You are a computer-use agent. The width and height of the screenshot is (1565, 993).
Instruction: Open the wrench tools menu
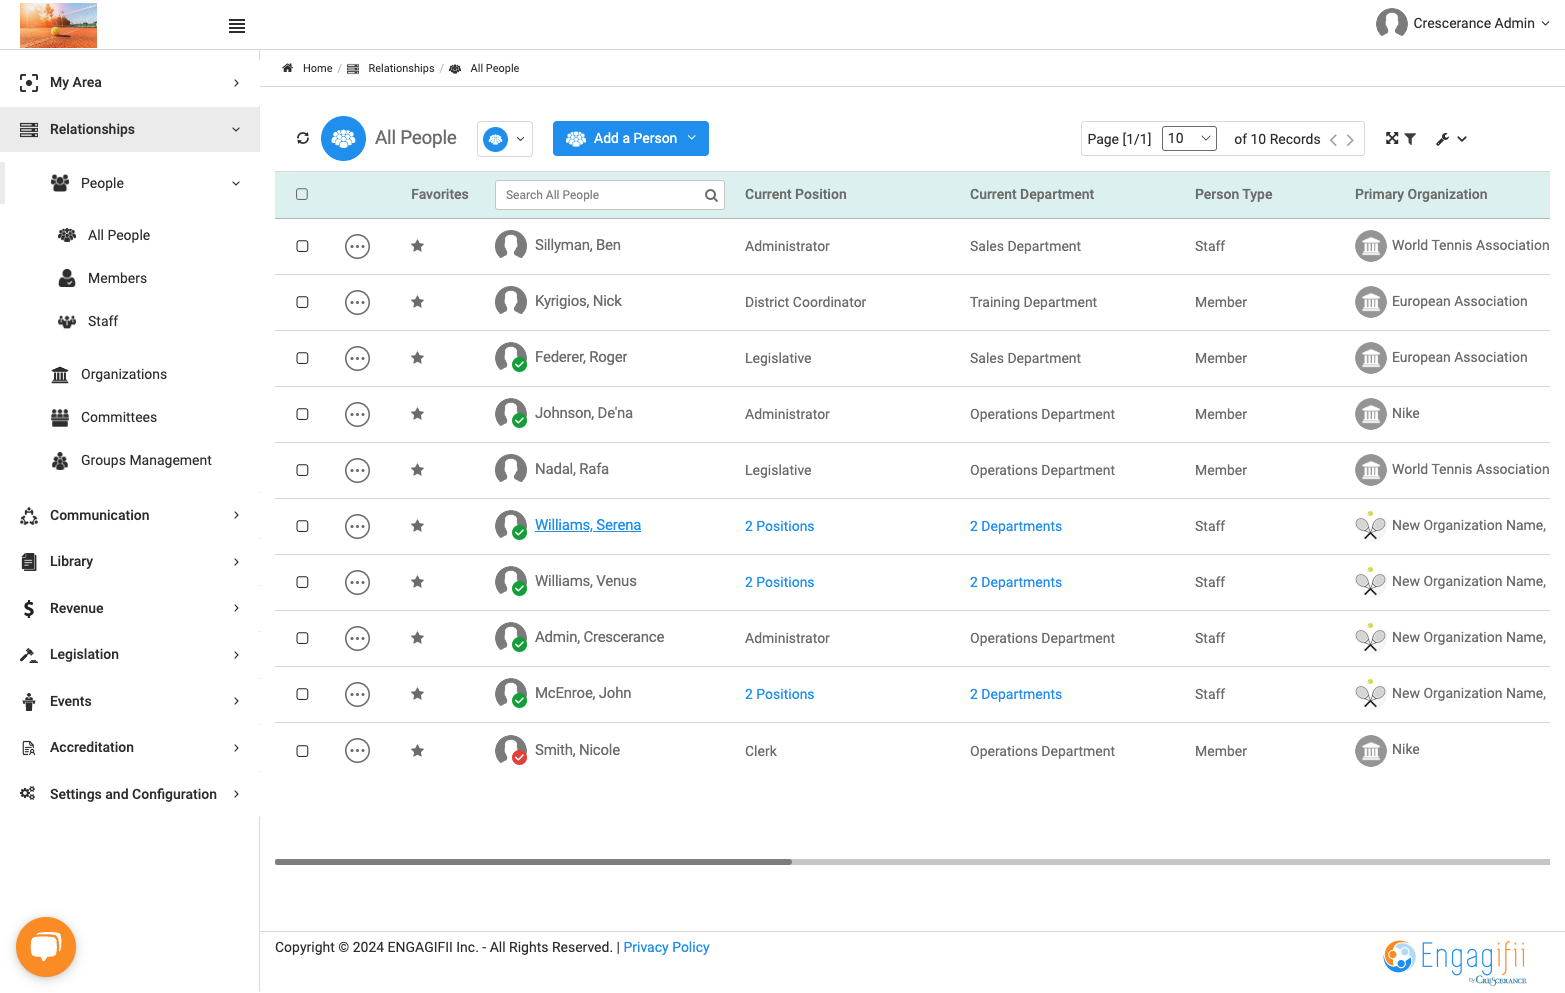click(x=1451, y=139)
